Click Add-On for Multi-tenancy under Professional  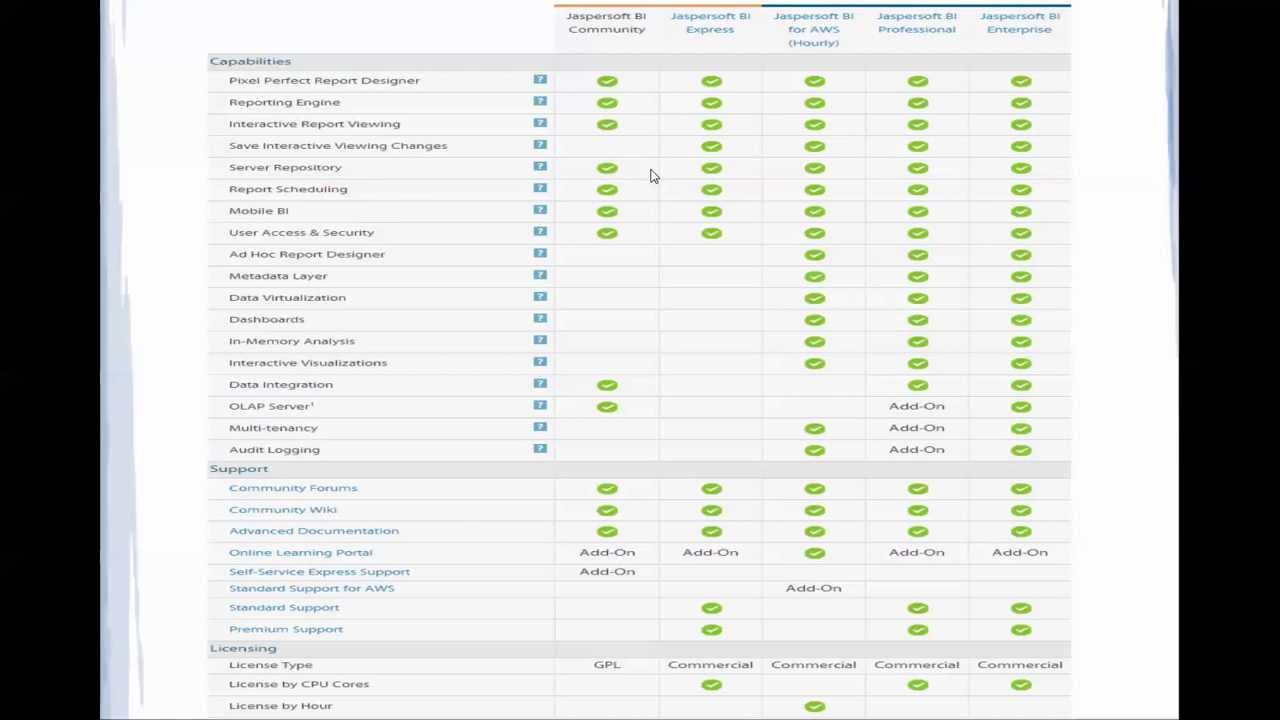(917, 428)
